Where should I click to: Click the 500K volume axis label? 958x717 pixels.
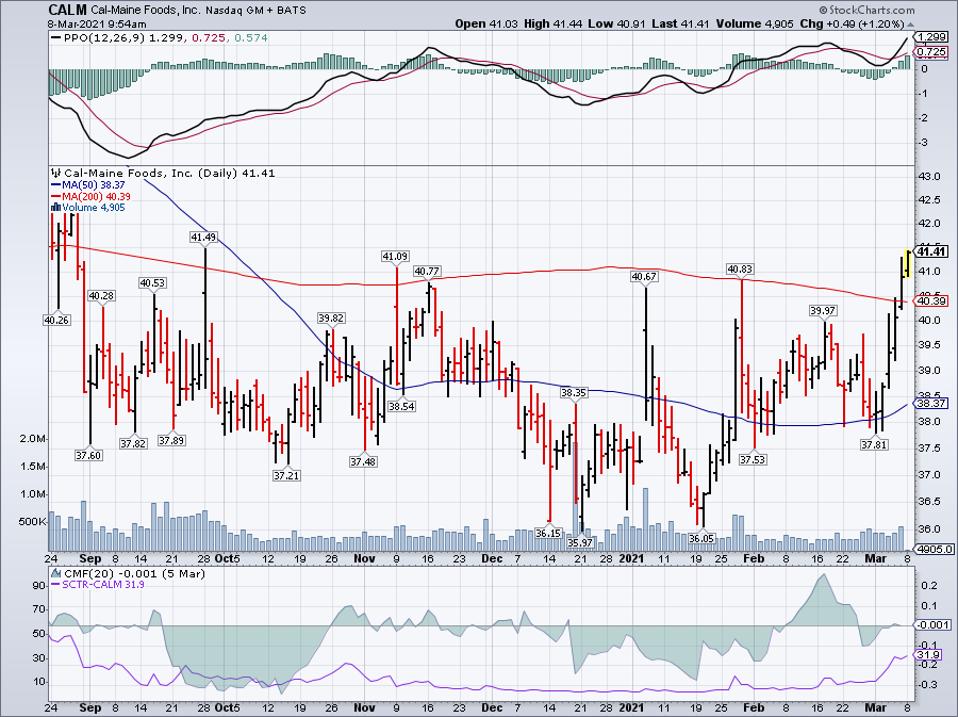(x=32, y=522)
